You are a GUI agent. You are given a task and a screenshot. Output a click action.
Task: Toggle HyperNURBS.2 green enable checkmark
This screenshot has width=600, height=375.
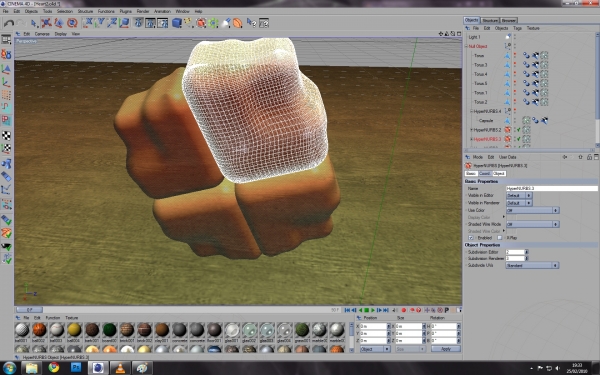coord(518,130)
